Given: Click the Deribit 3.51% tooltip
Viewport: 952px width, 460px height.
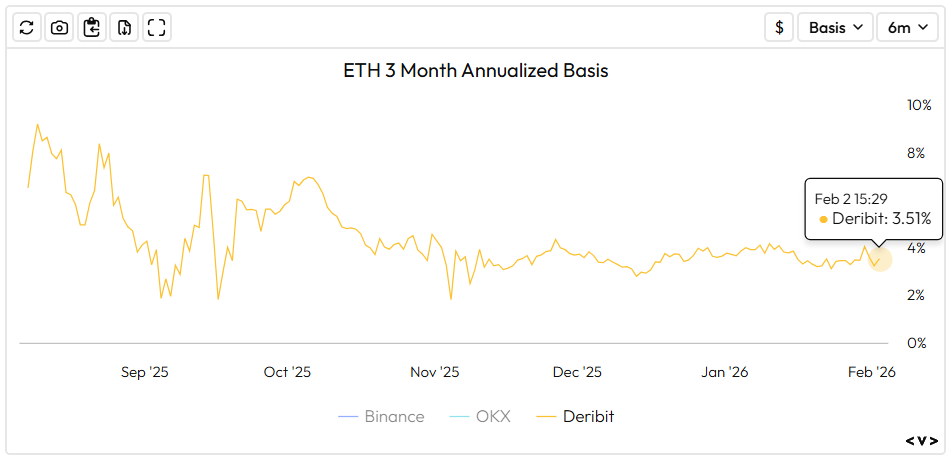Looking at the screenshot, I should (874, 209).
